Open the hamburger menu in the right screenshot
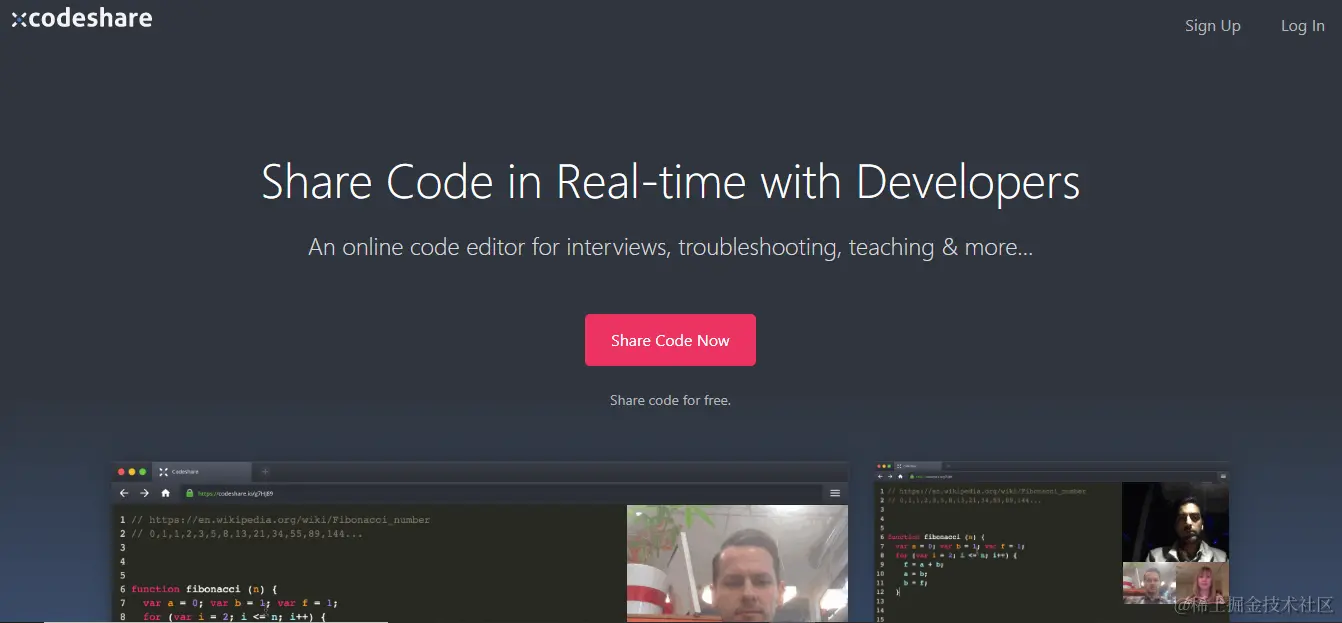 [x=1223, y=475]
